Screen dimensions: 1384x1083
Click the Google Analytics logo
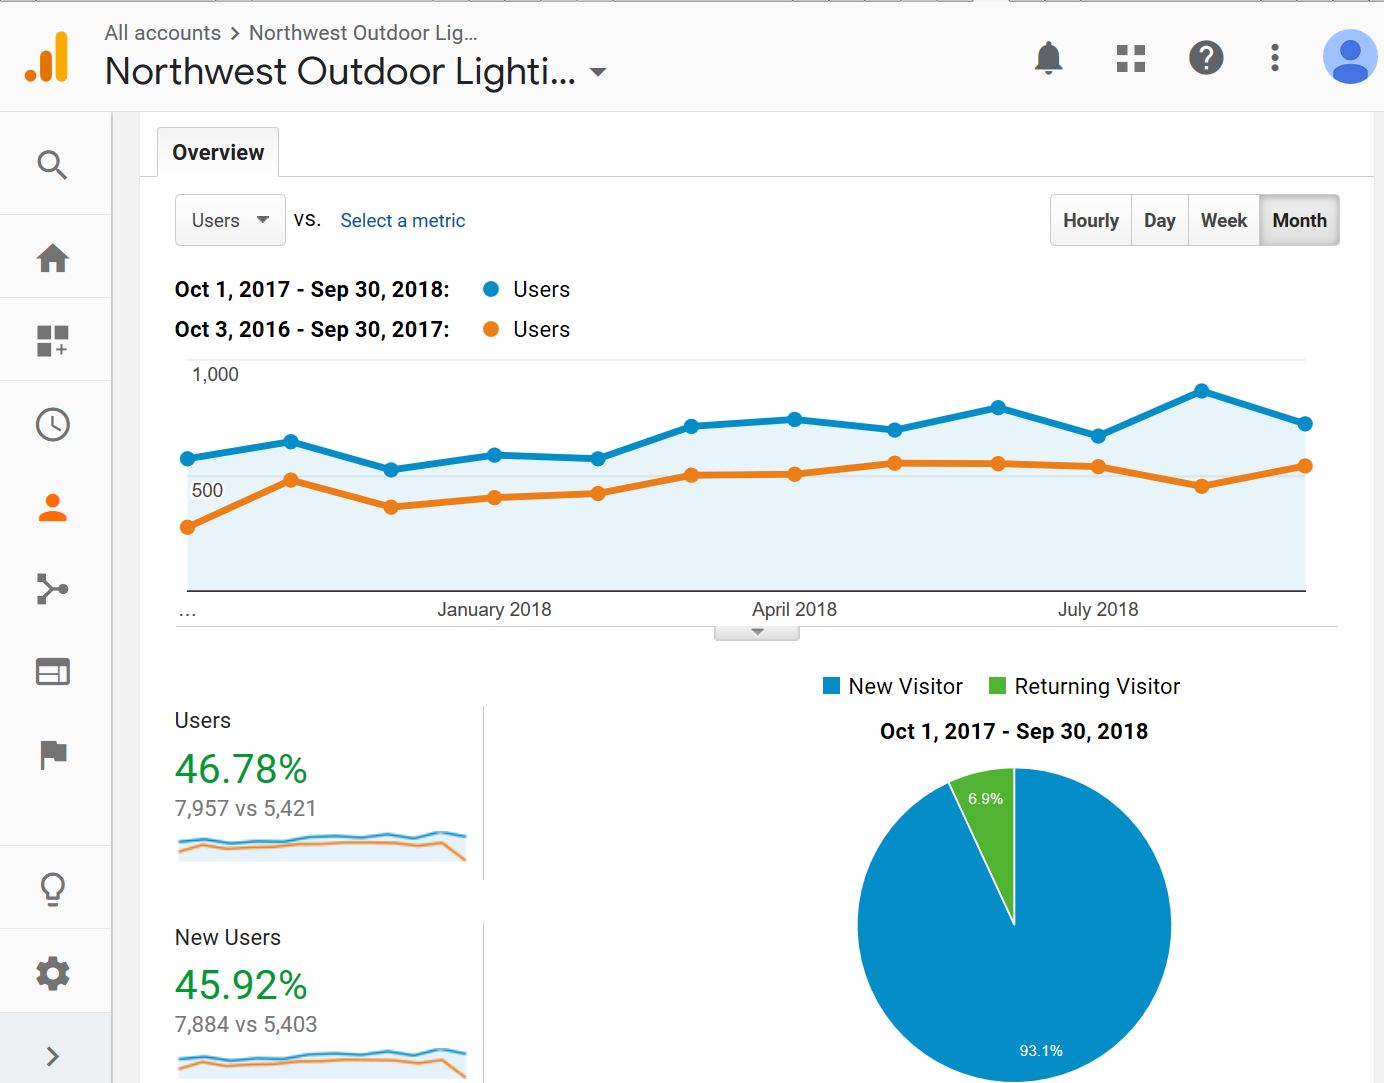[47, 57]
